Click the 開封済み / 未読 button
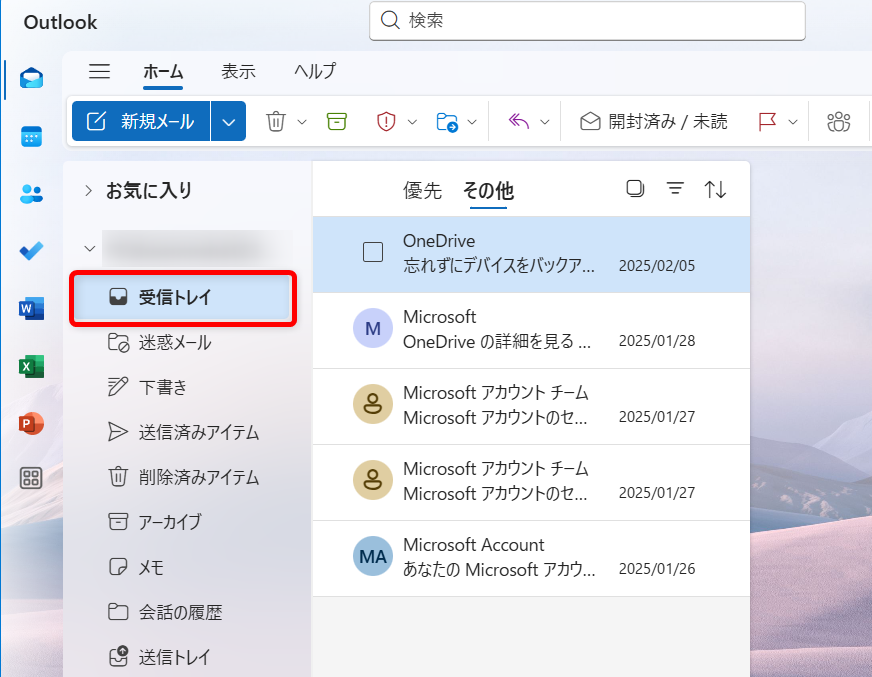 pos(654,121)
